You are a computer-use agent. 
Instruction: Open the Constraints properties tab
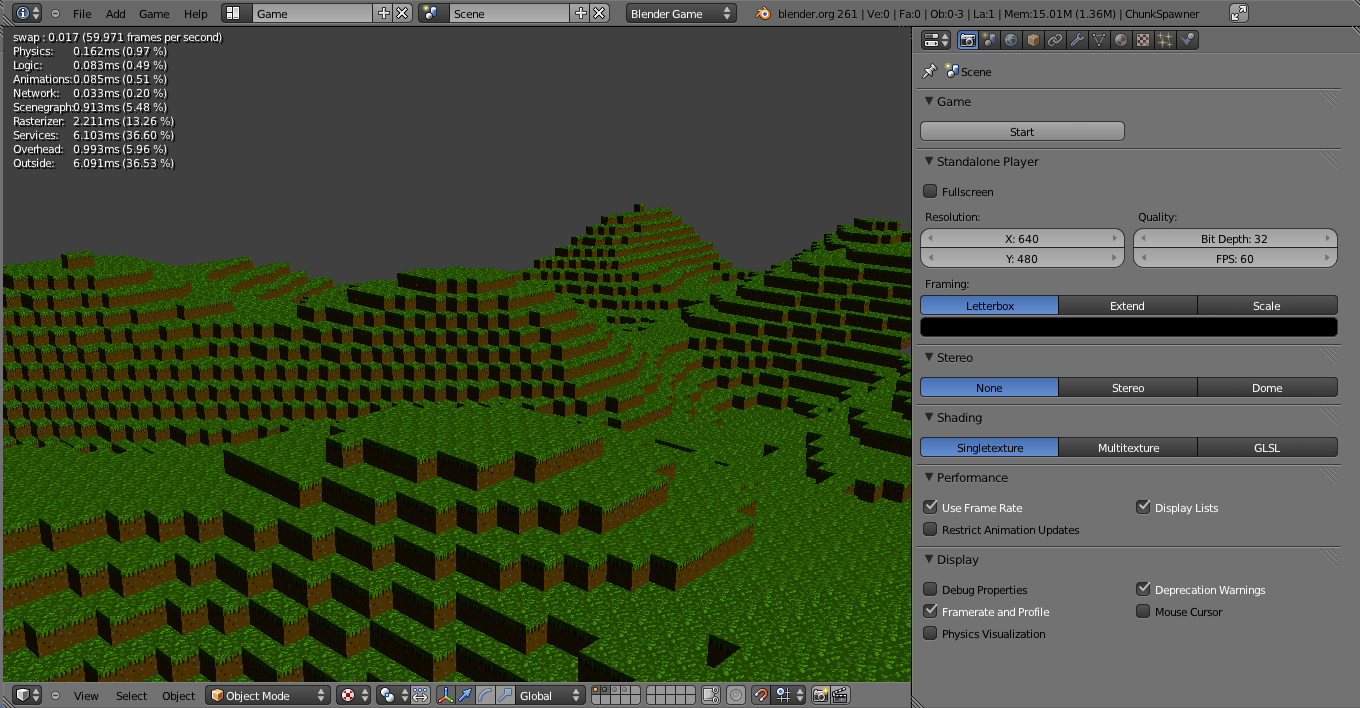pos(1053,39)
